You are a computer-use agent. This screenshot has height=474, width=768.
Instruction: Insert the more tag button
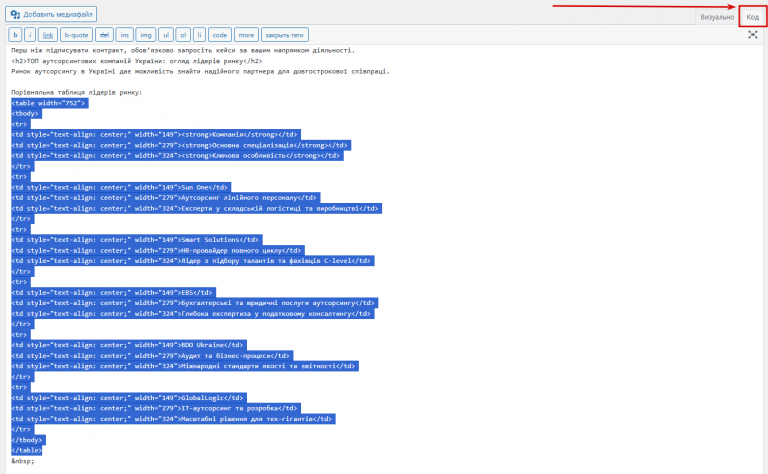point(246,35)
